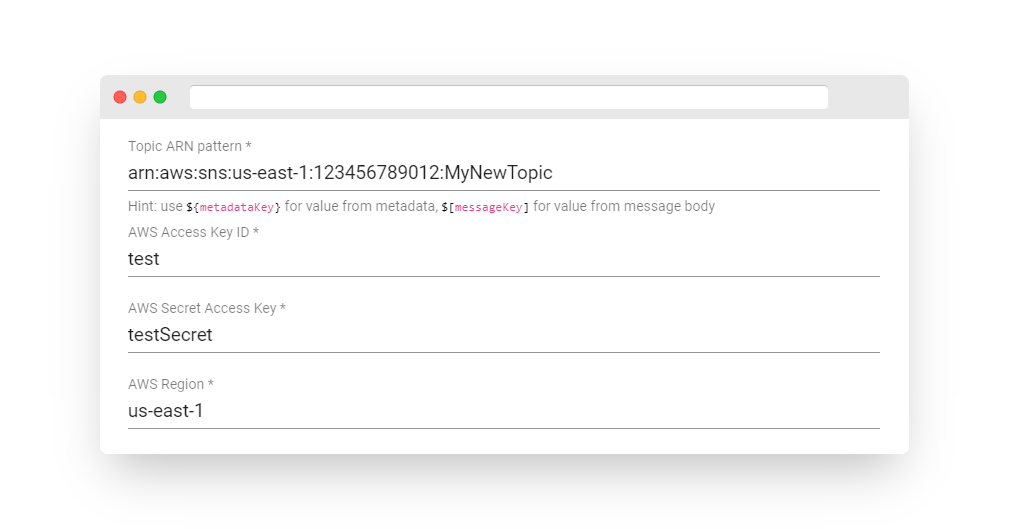Click the empty address bar at top

pos(508,97)
